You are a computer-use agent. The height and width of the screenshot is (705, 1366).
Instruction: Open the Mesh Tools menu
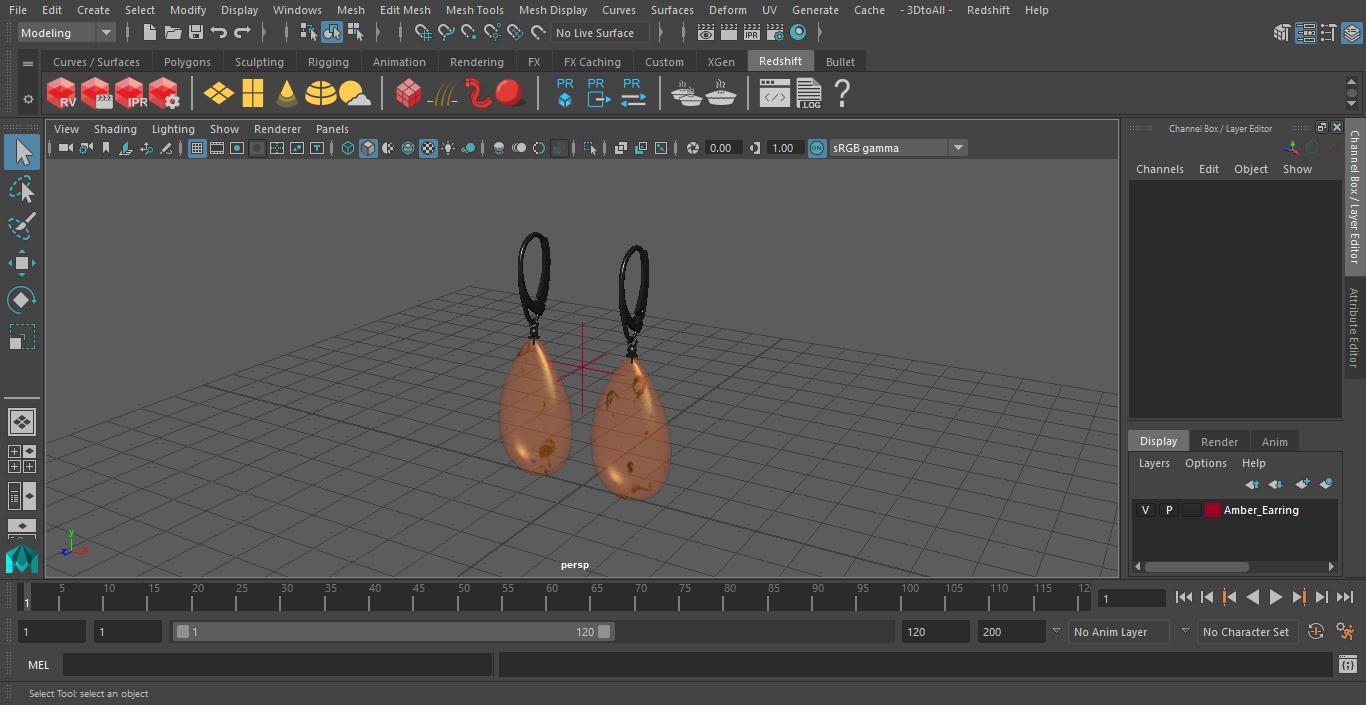(x=474, y=10)
